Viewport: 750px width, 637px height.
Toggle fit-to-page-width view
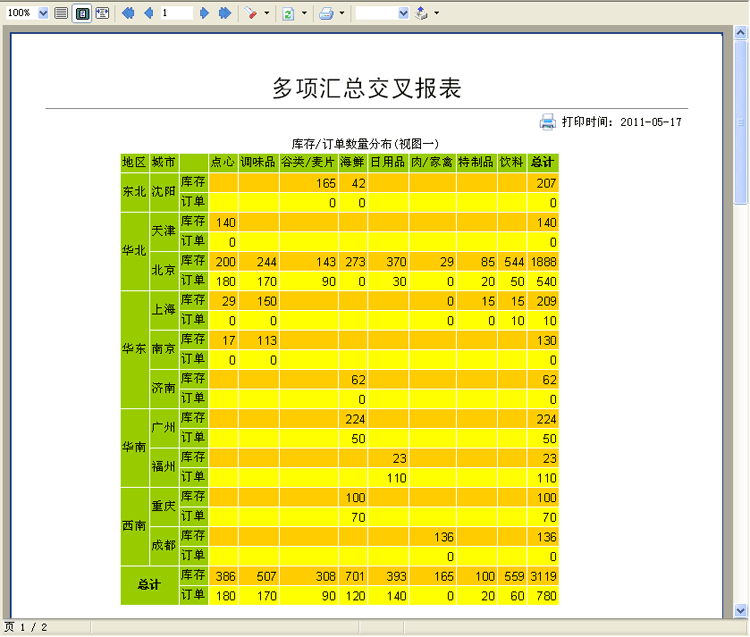pos(102,13)
